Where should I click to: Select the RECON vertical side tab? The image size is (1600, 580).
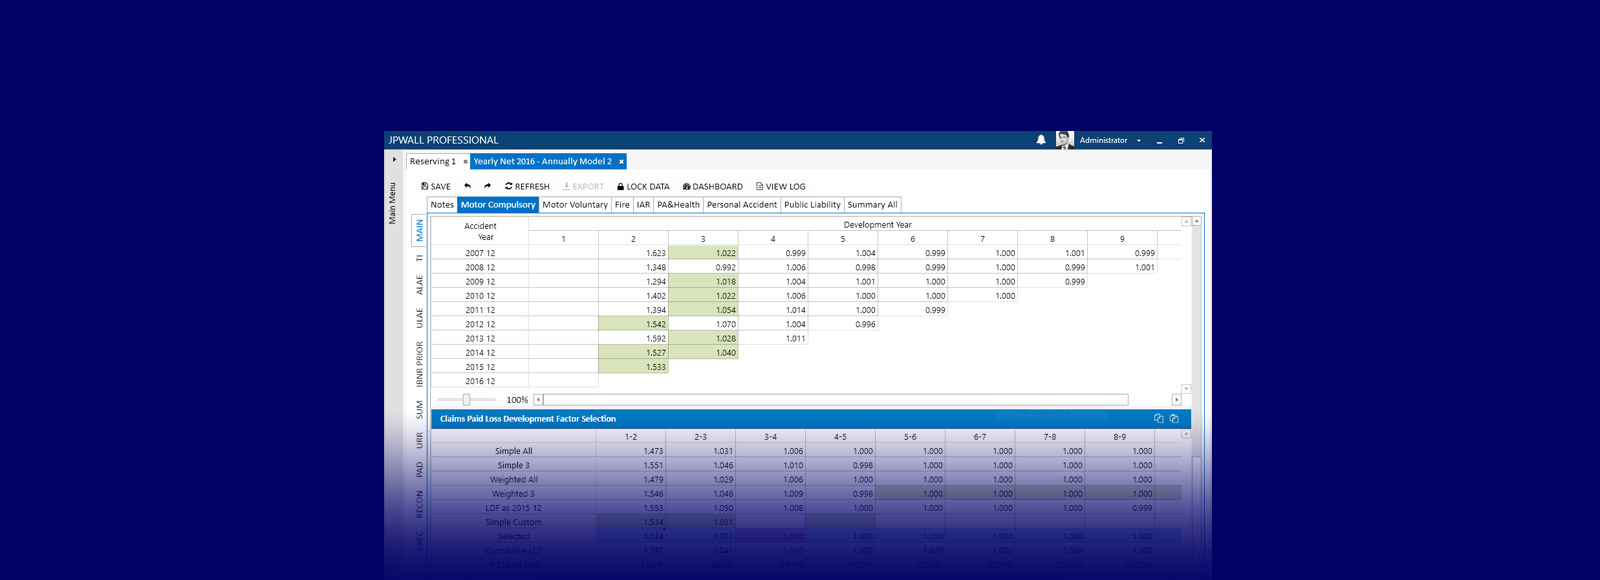tap(420, 504)
